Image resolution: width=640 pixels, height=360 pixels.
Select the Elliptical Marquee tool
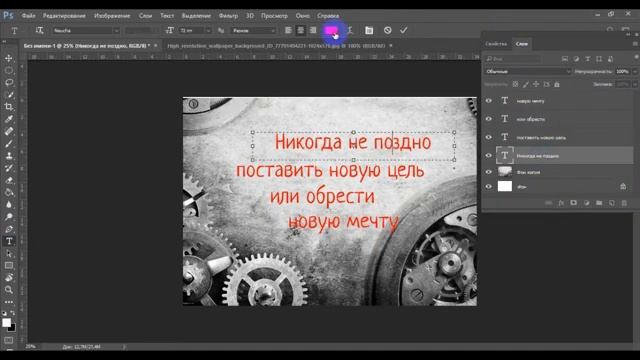(x=9, y=71)
